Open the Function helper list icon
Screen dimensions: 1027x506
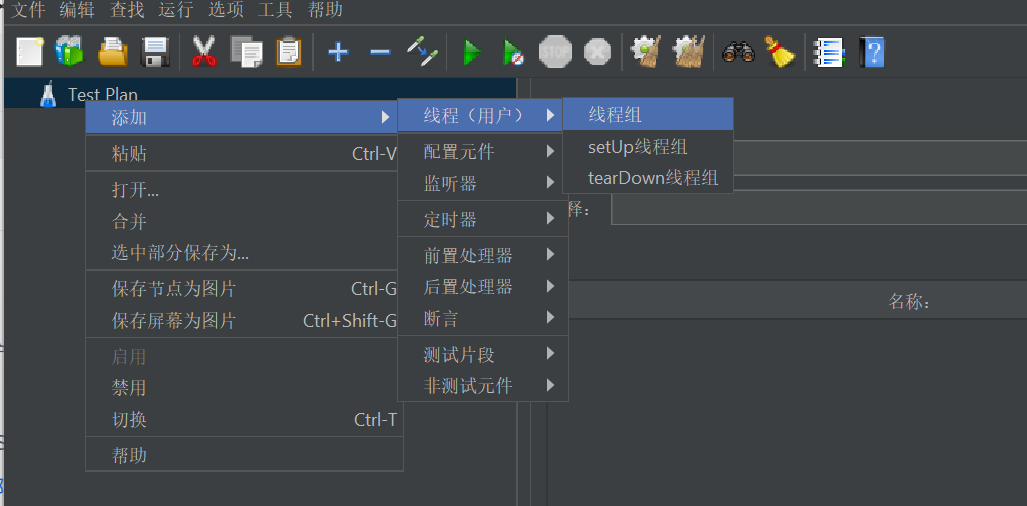[829, 51]
